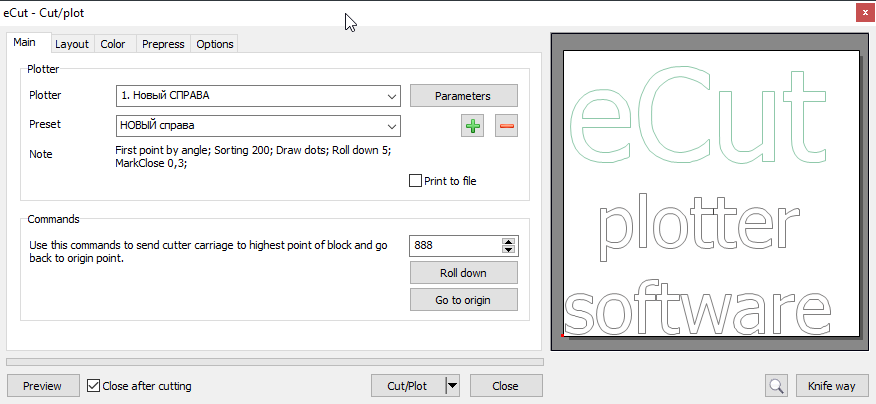Image resolution: width=876 pixels, height=404 pixels.
Task: Open plotter Parameters button
Action: [x=464, y=96]
